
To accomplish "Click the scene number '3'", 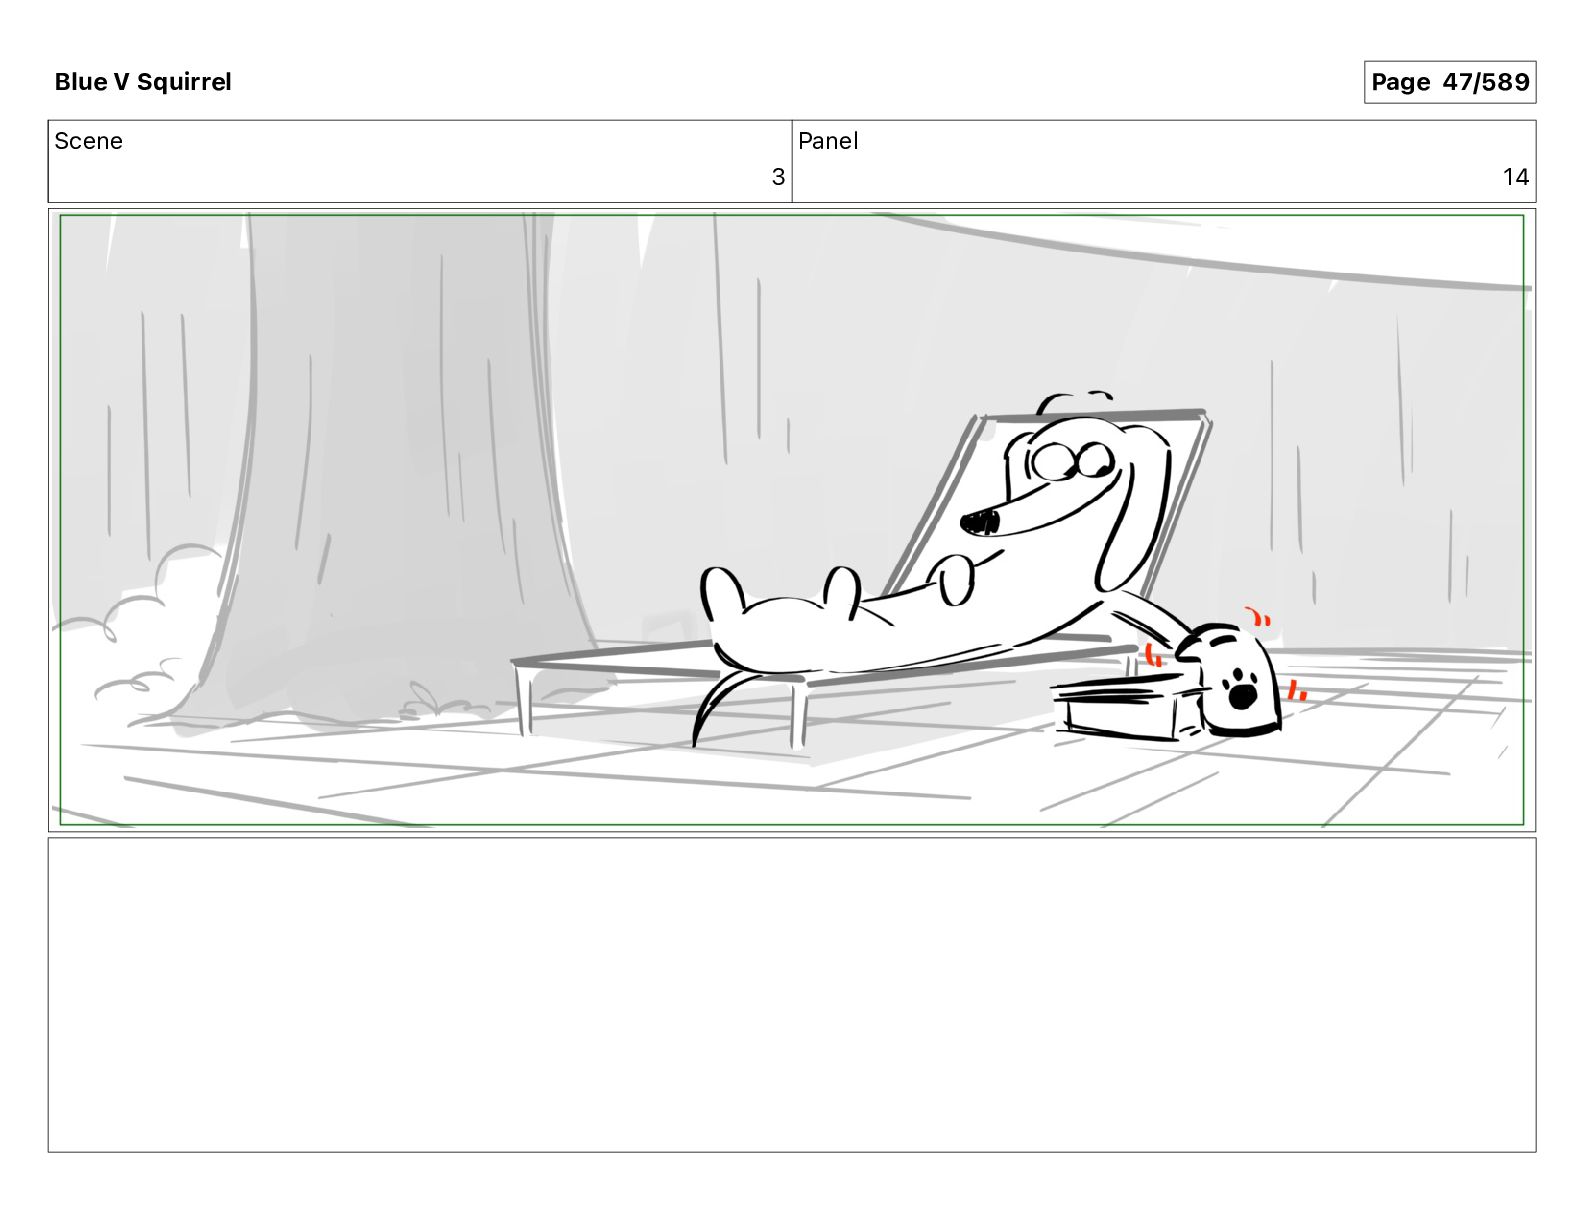I will point(778,177).
